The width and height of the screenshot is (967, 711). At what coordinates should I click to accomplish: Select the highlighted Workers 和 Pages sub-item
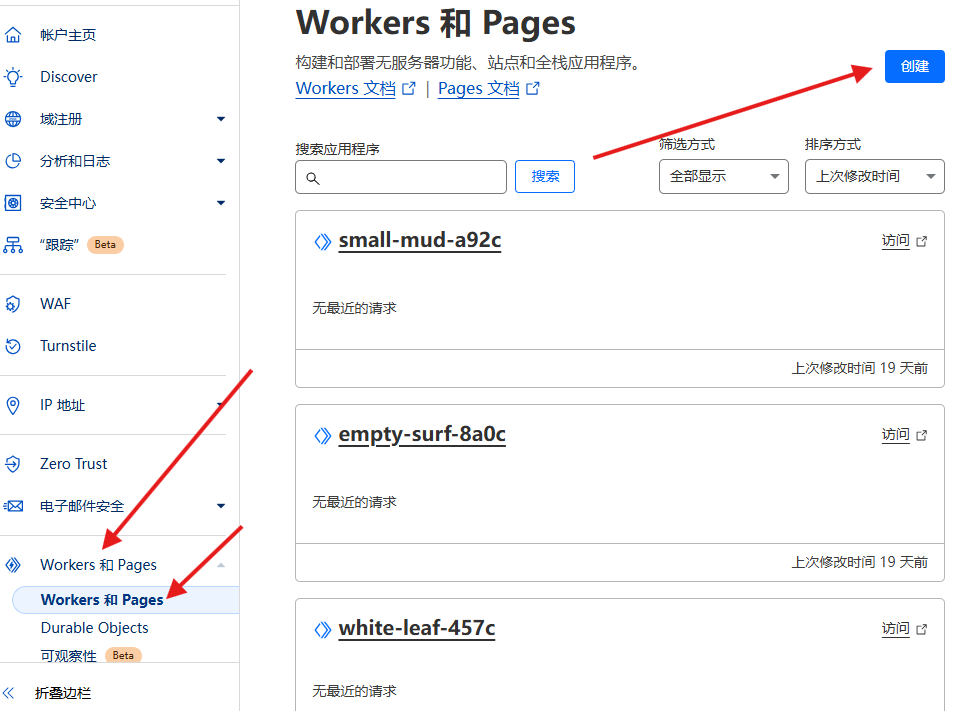pos(125,600)
